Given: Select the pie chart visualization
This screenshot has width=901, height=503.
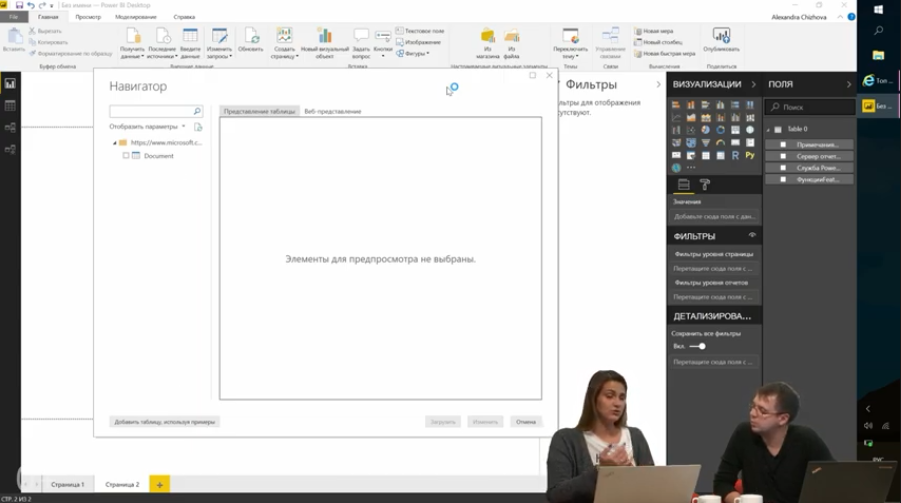Looking at the screenshot, I should [x=706, y=130].
